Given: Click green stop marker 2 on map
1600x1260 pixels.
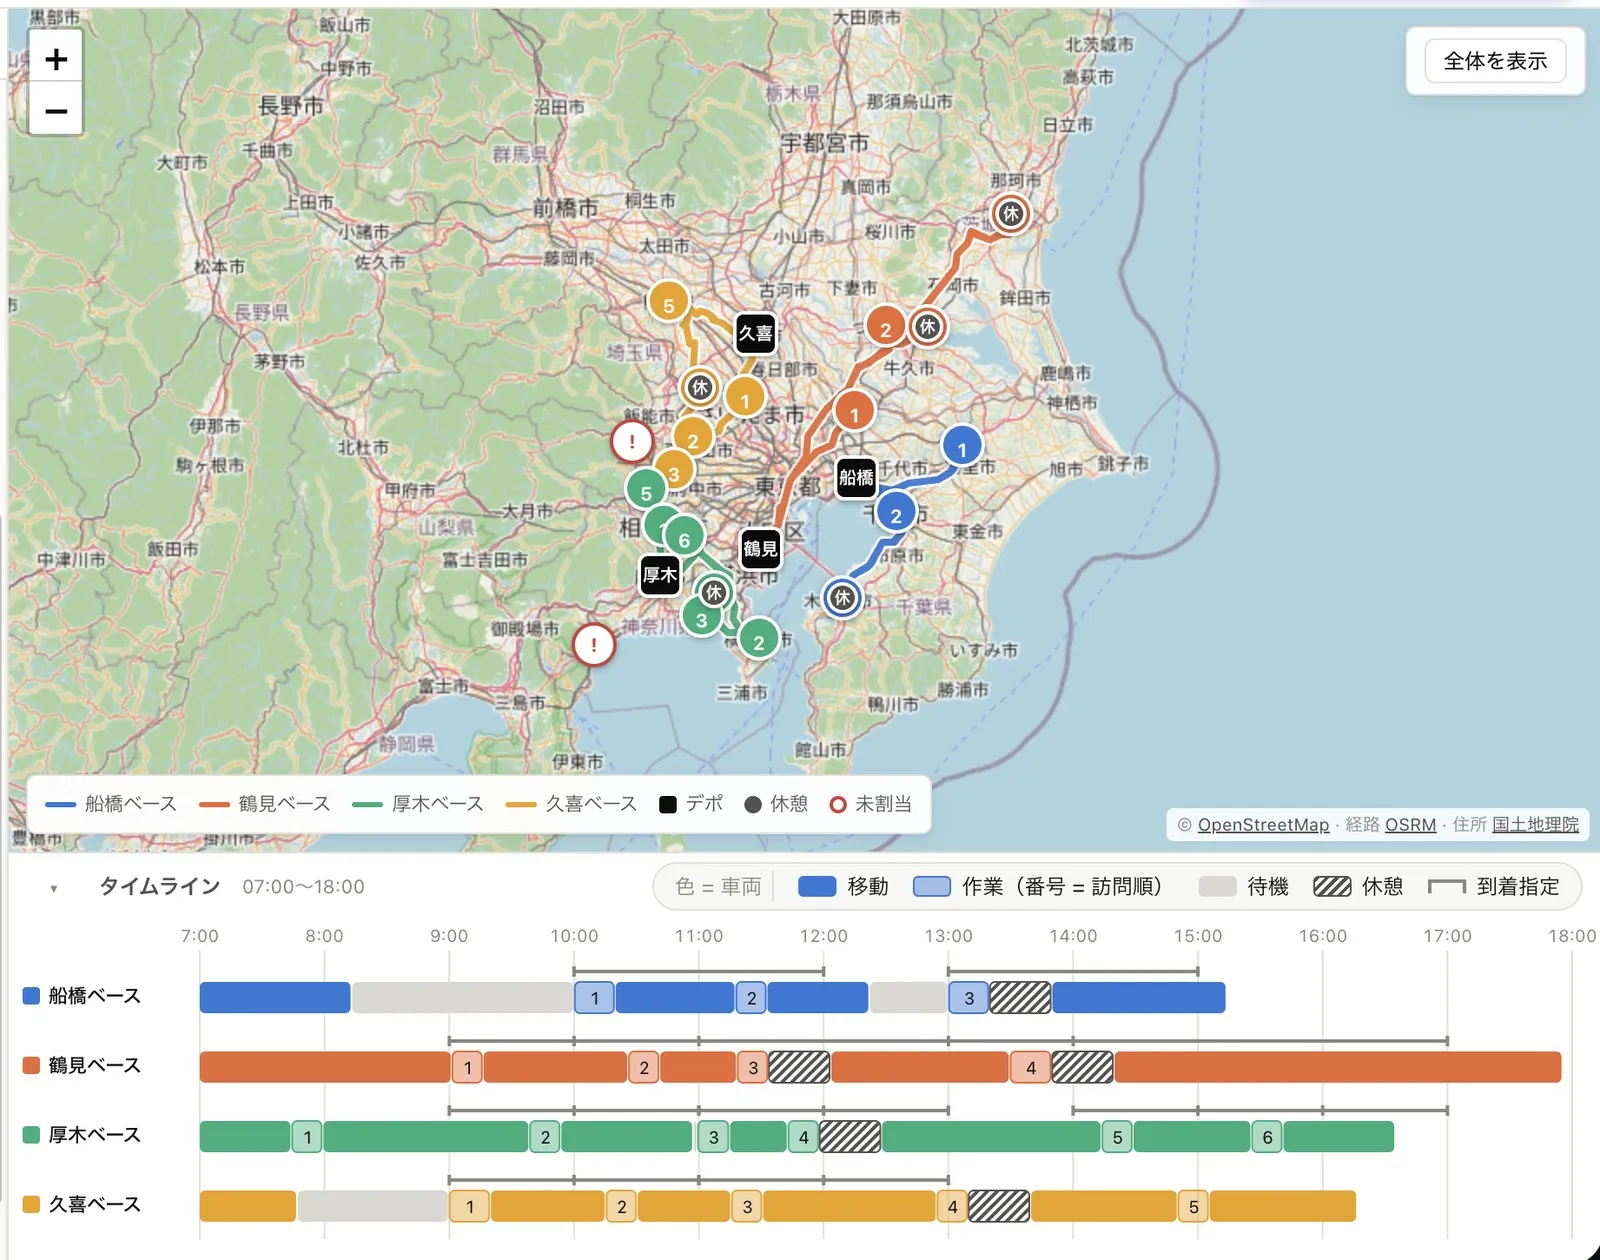Looking at the screenshot, I should (759, 640).
